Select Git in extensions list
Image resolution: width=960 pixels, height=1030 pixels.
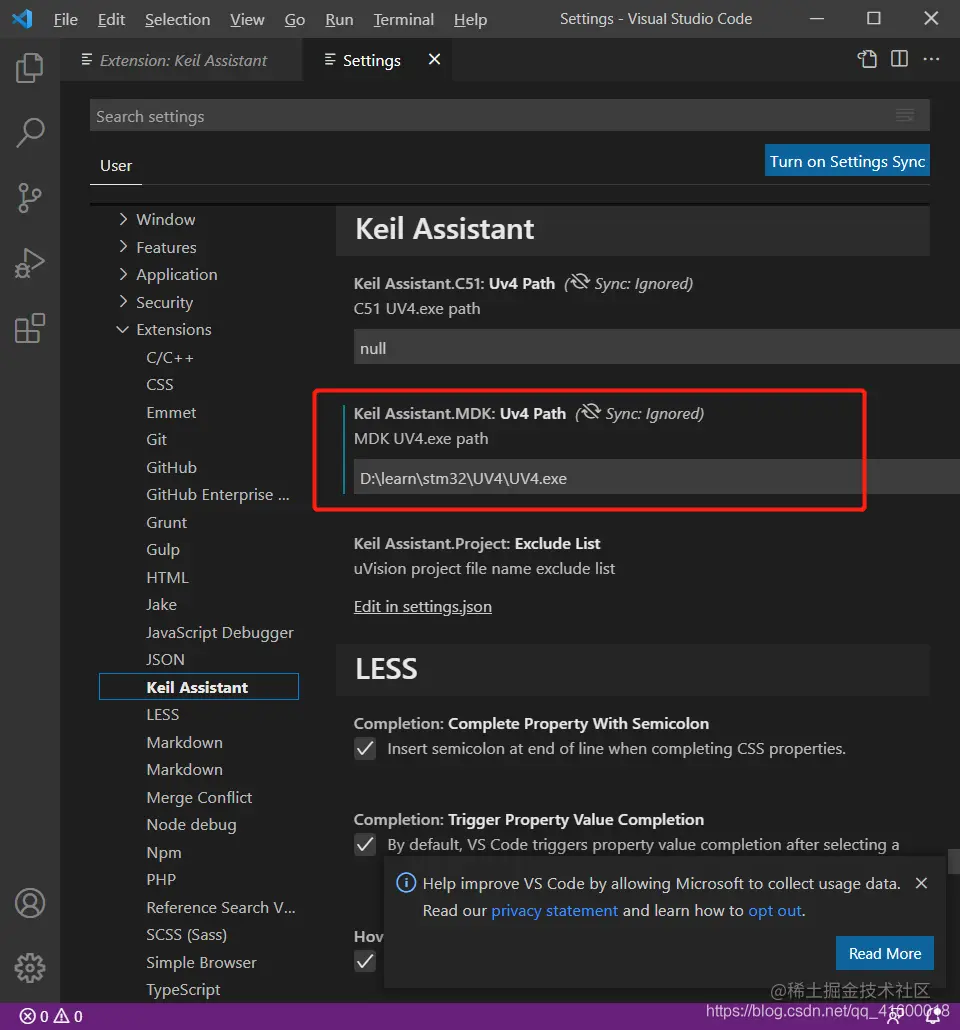point(156,439)
